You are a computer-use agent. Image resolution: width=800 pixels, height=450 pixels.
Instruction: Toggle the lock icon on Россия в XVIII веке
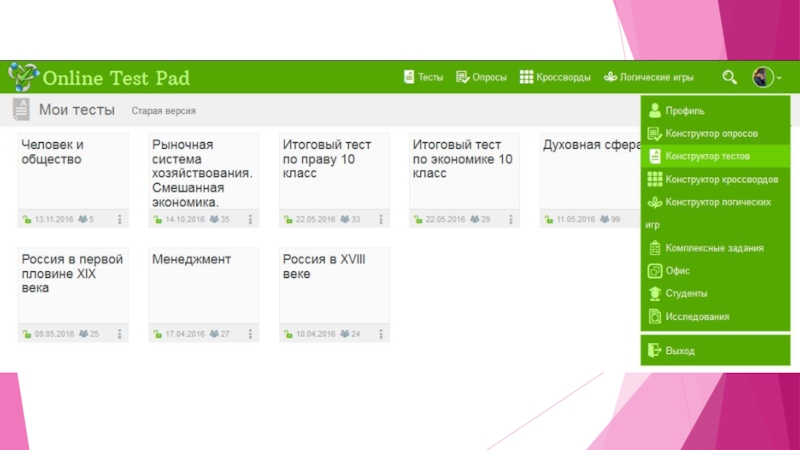click(288, 334)
